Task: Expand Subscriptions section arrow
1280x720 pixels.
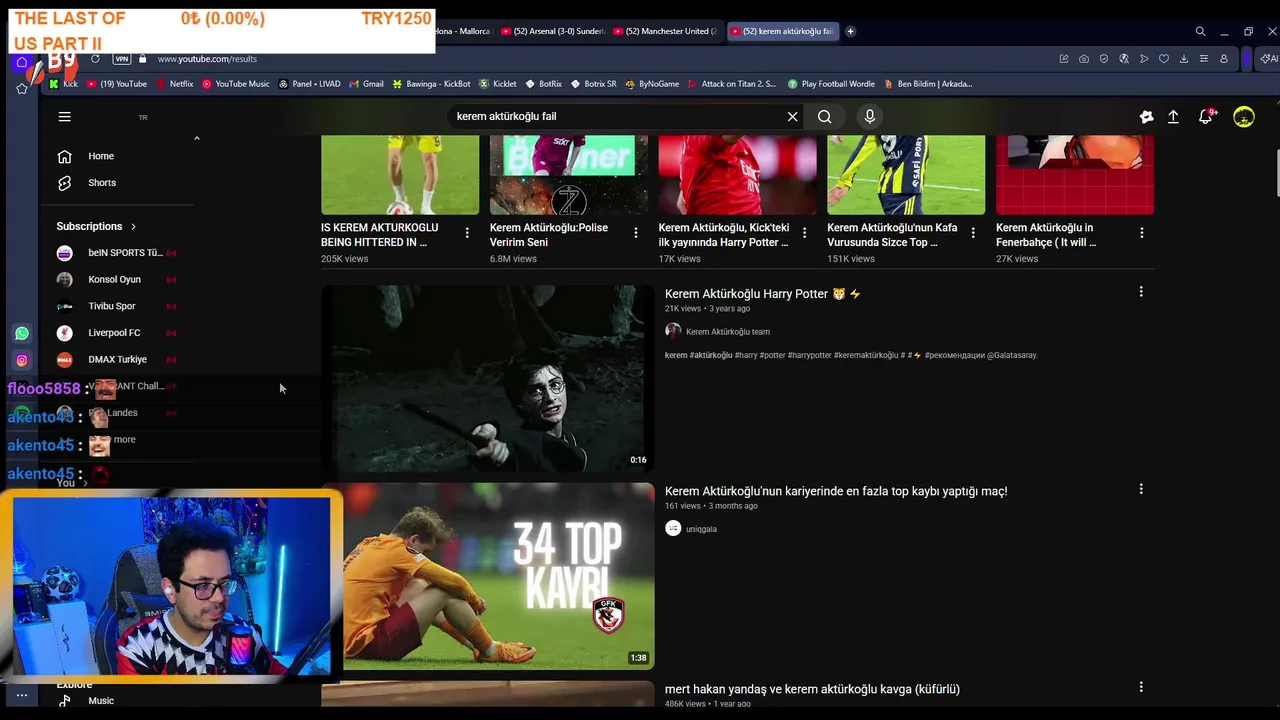Action: (133, 227)
